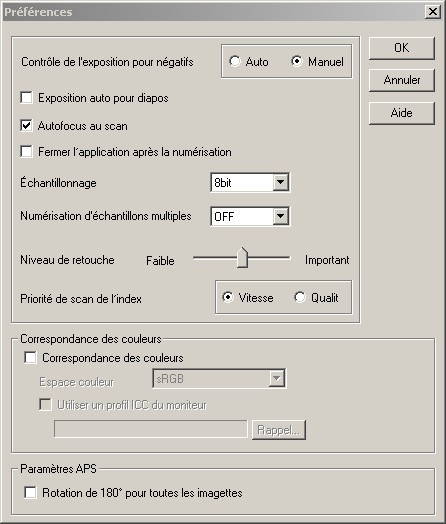Open the sRGB Espace couleur dropdown
This screenshot has height=524, width=446.
219,378
